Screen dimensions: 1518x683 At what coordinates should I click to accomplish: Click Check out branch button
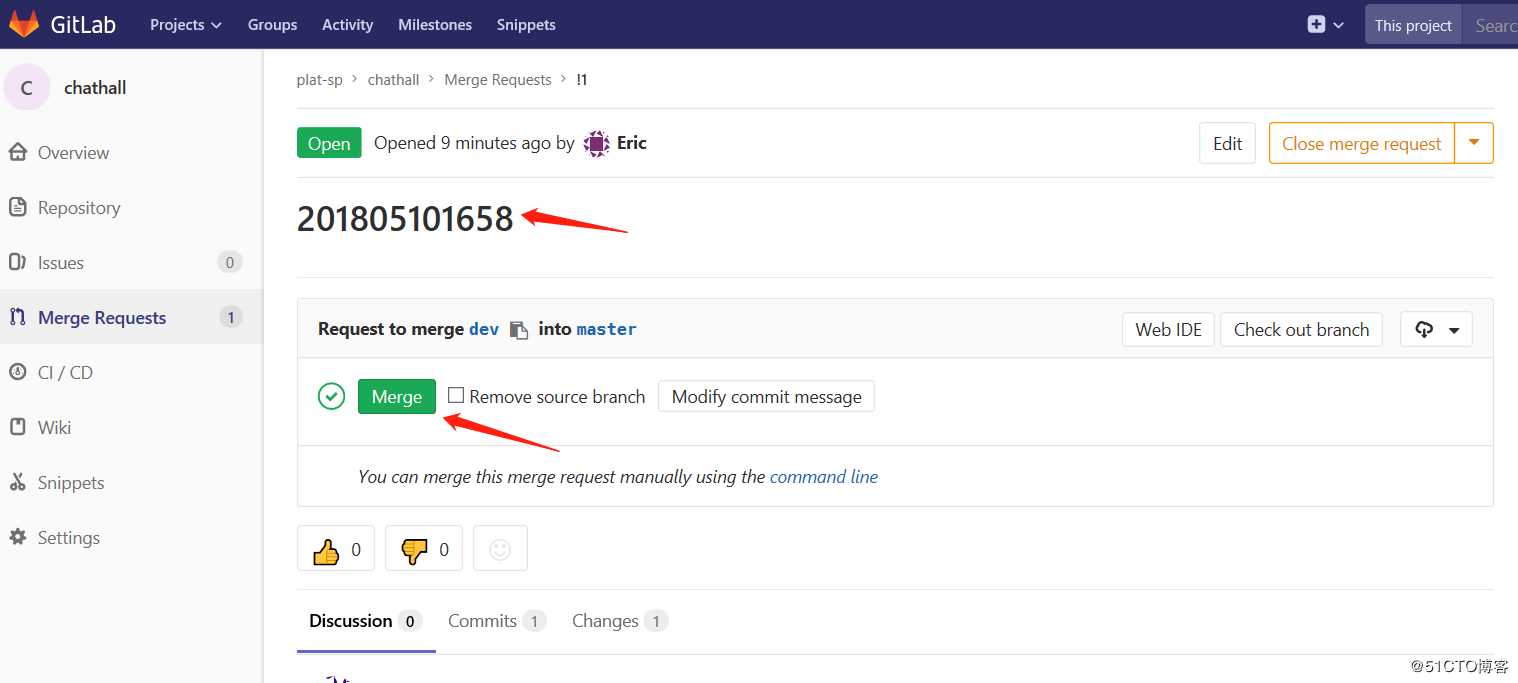[1301, 329]
